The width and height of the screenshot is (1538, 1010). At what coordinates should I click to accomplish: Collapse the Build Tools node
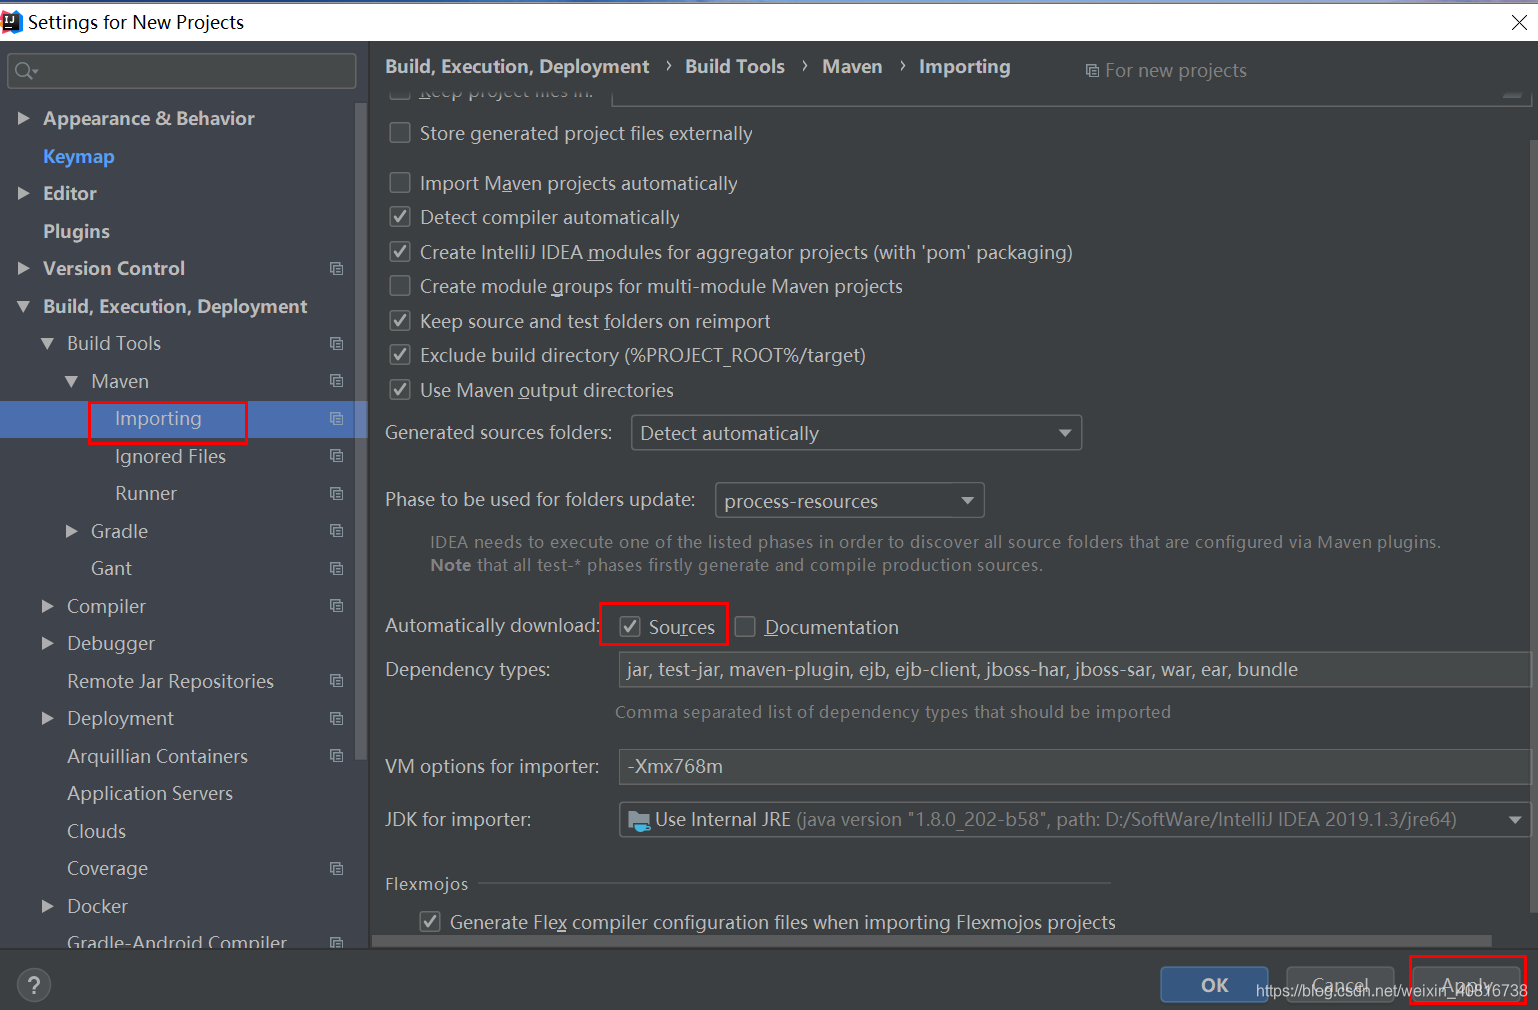(x=47, y=343)
